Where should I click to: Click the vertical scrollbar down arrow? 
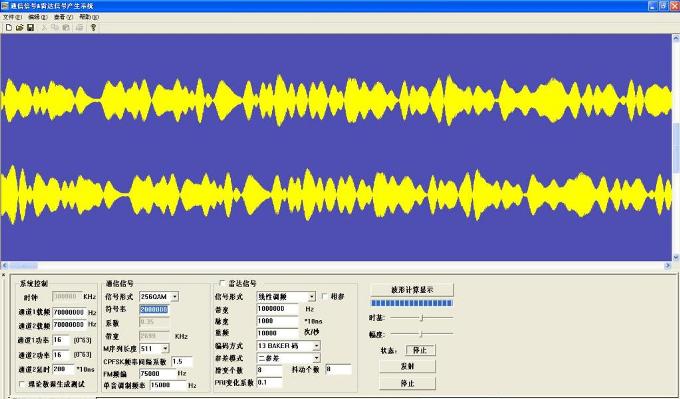[x=676, y=257]
